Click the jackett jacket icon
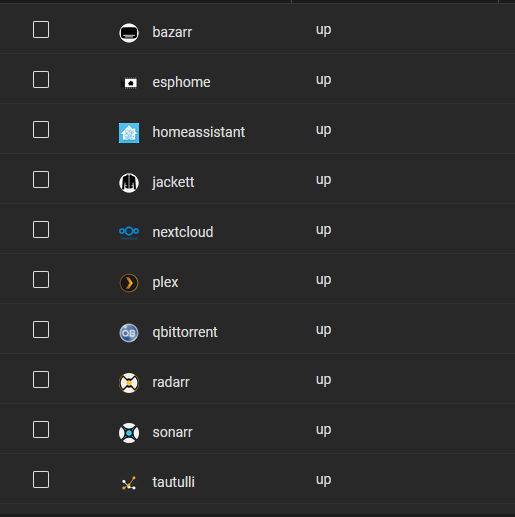The width and height of the screenshot is (515, 517). tap(129, 183)
